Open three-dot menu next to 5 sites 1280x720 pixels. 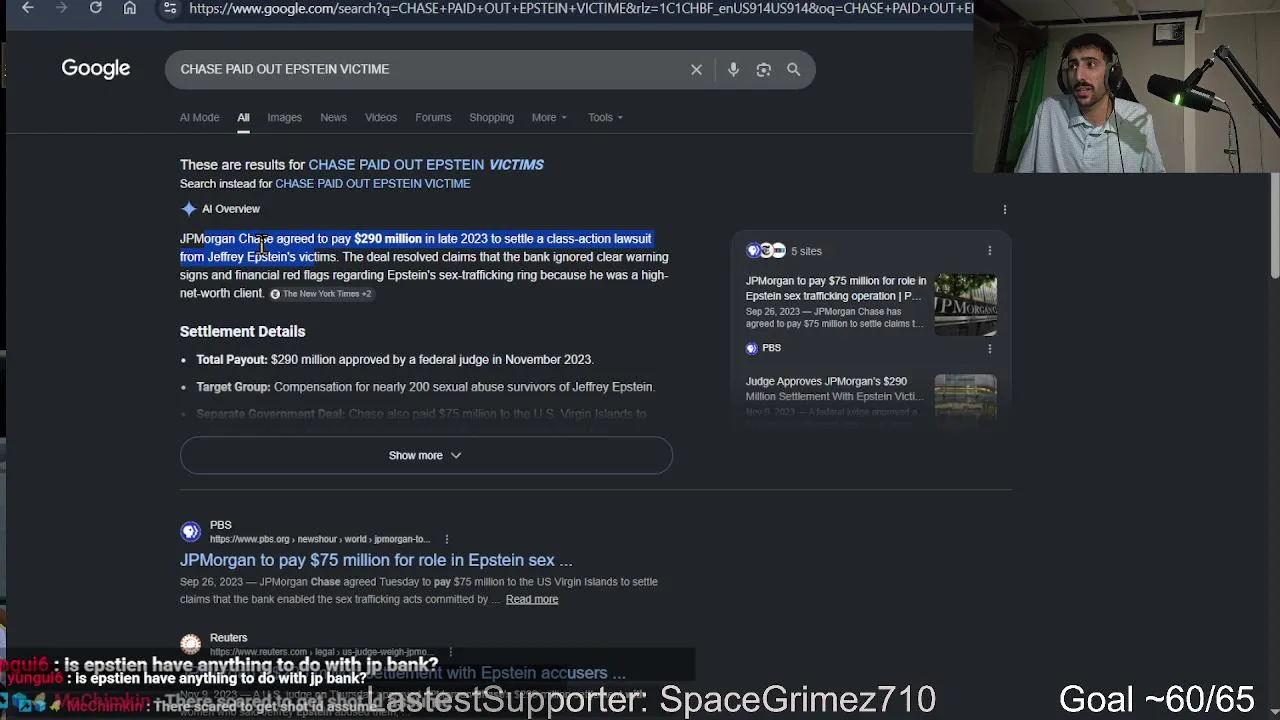(x=990, y=251)
